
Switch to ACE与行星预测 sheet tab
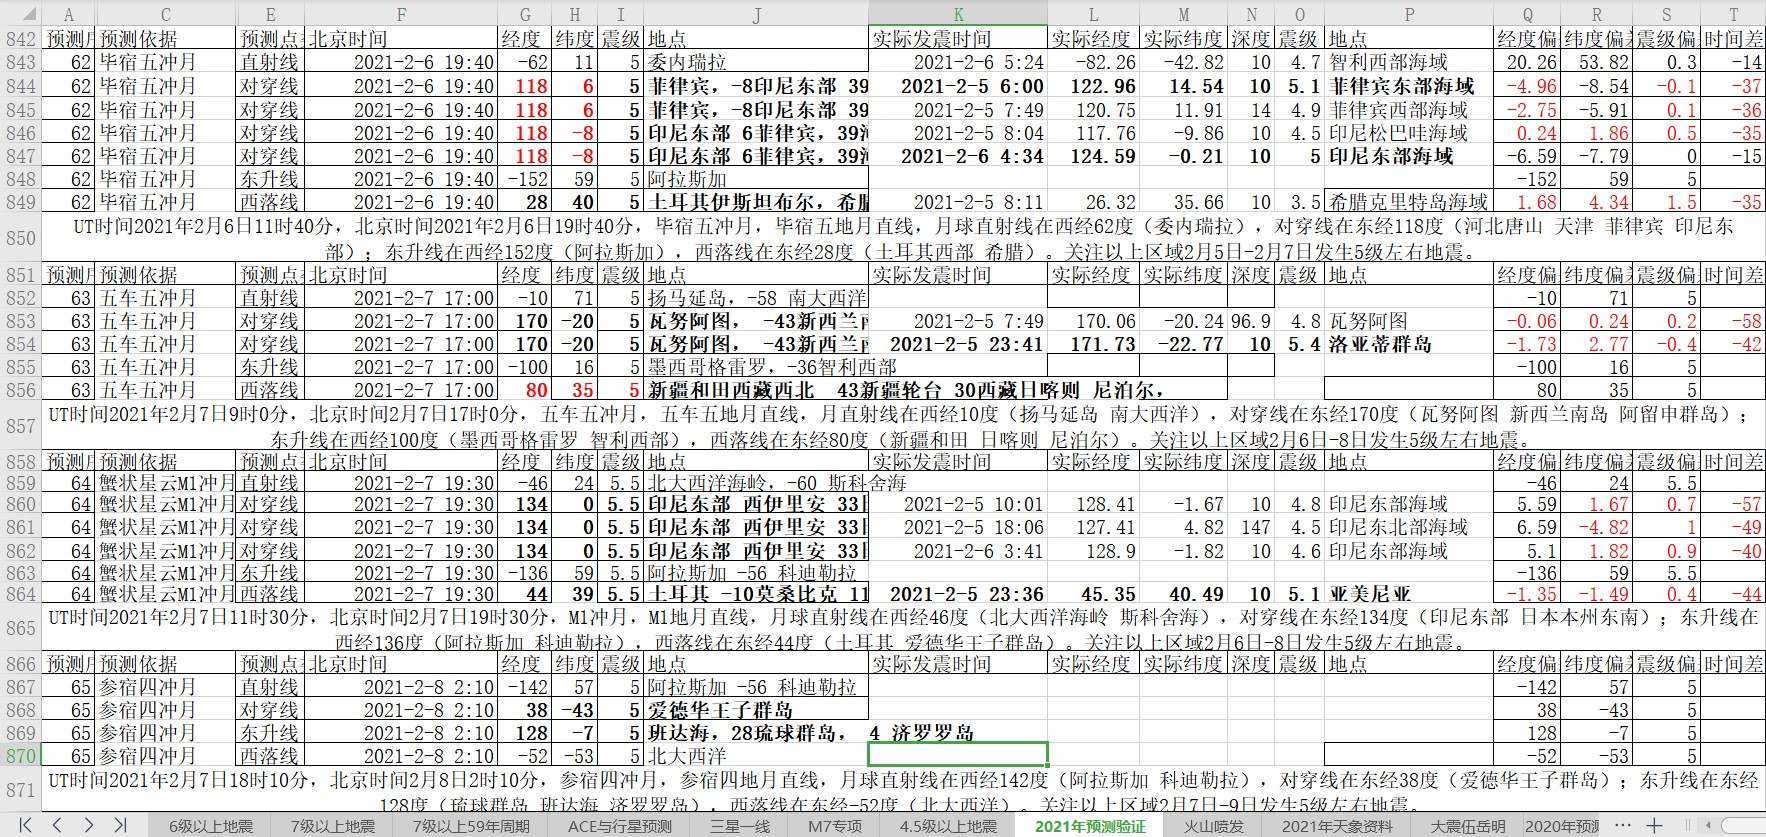click(620, 826)
